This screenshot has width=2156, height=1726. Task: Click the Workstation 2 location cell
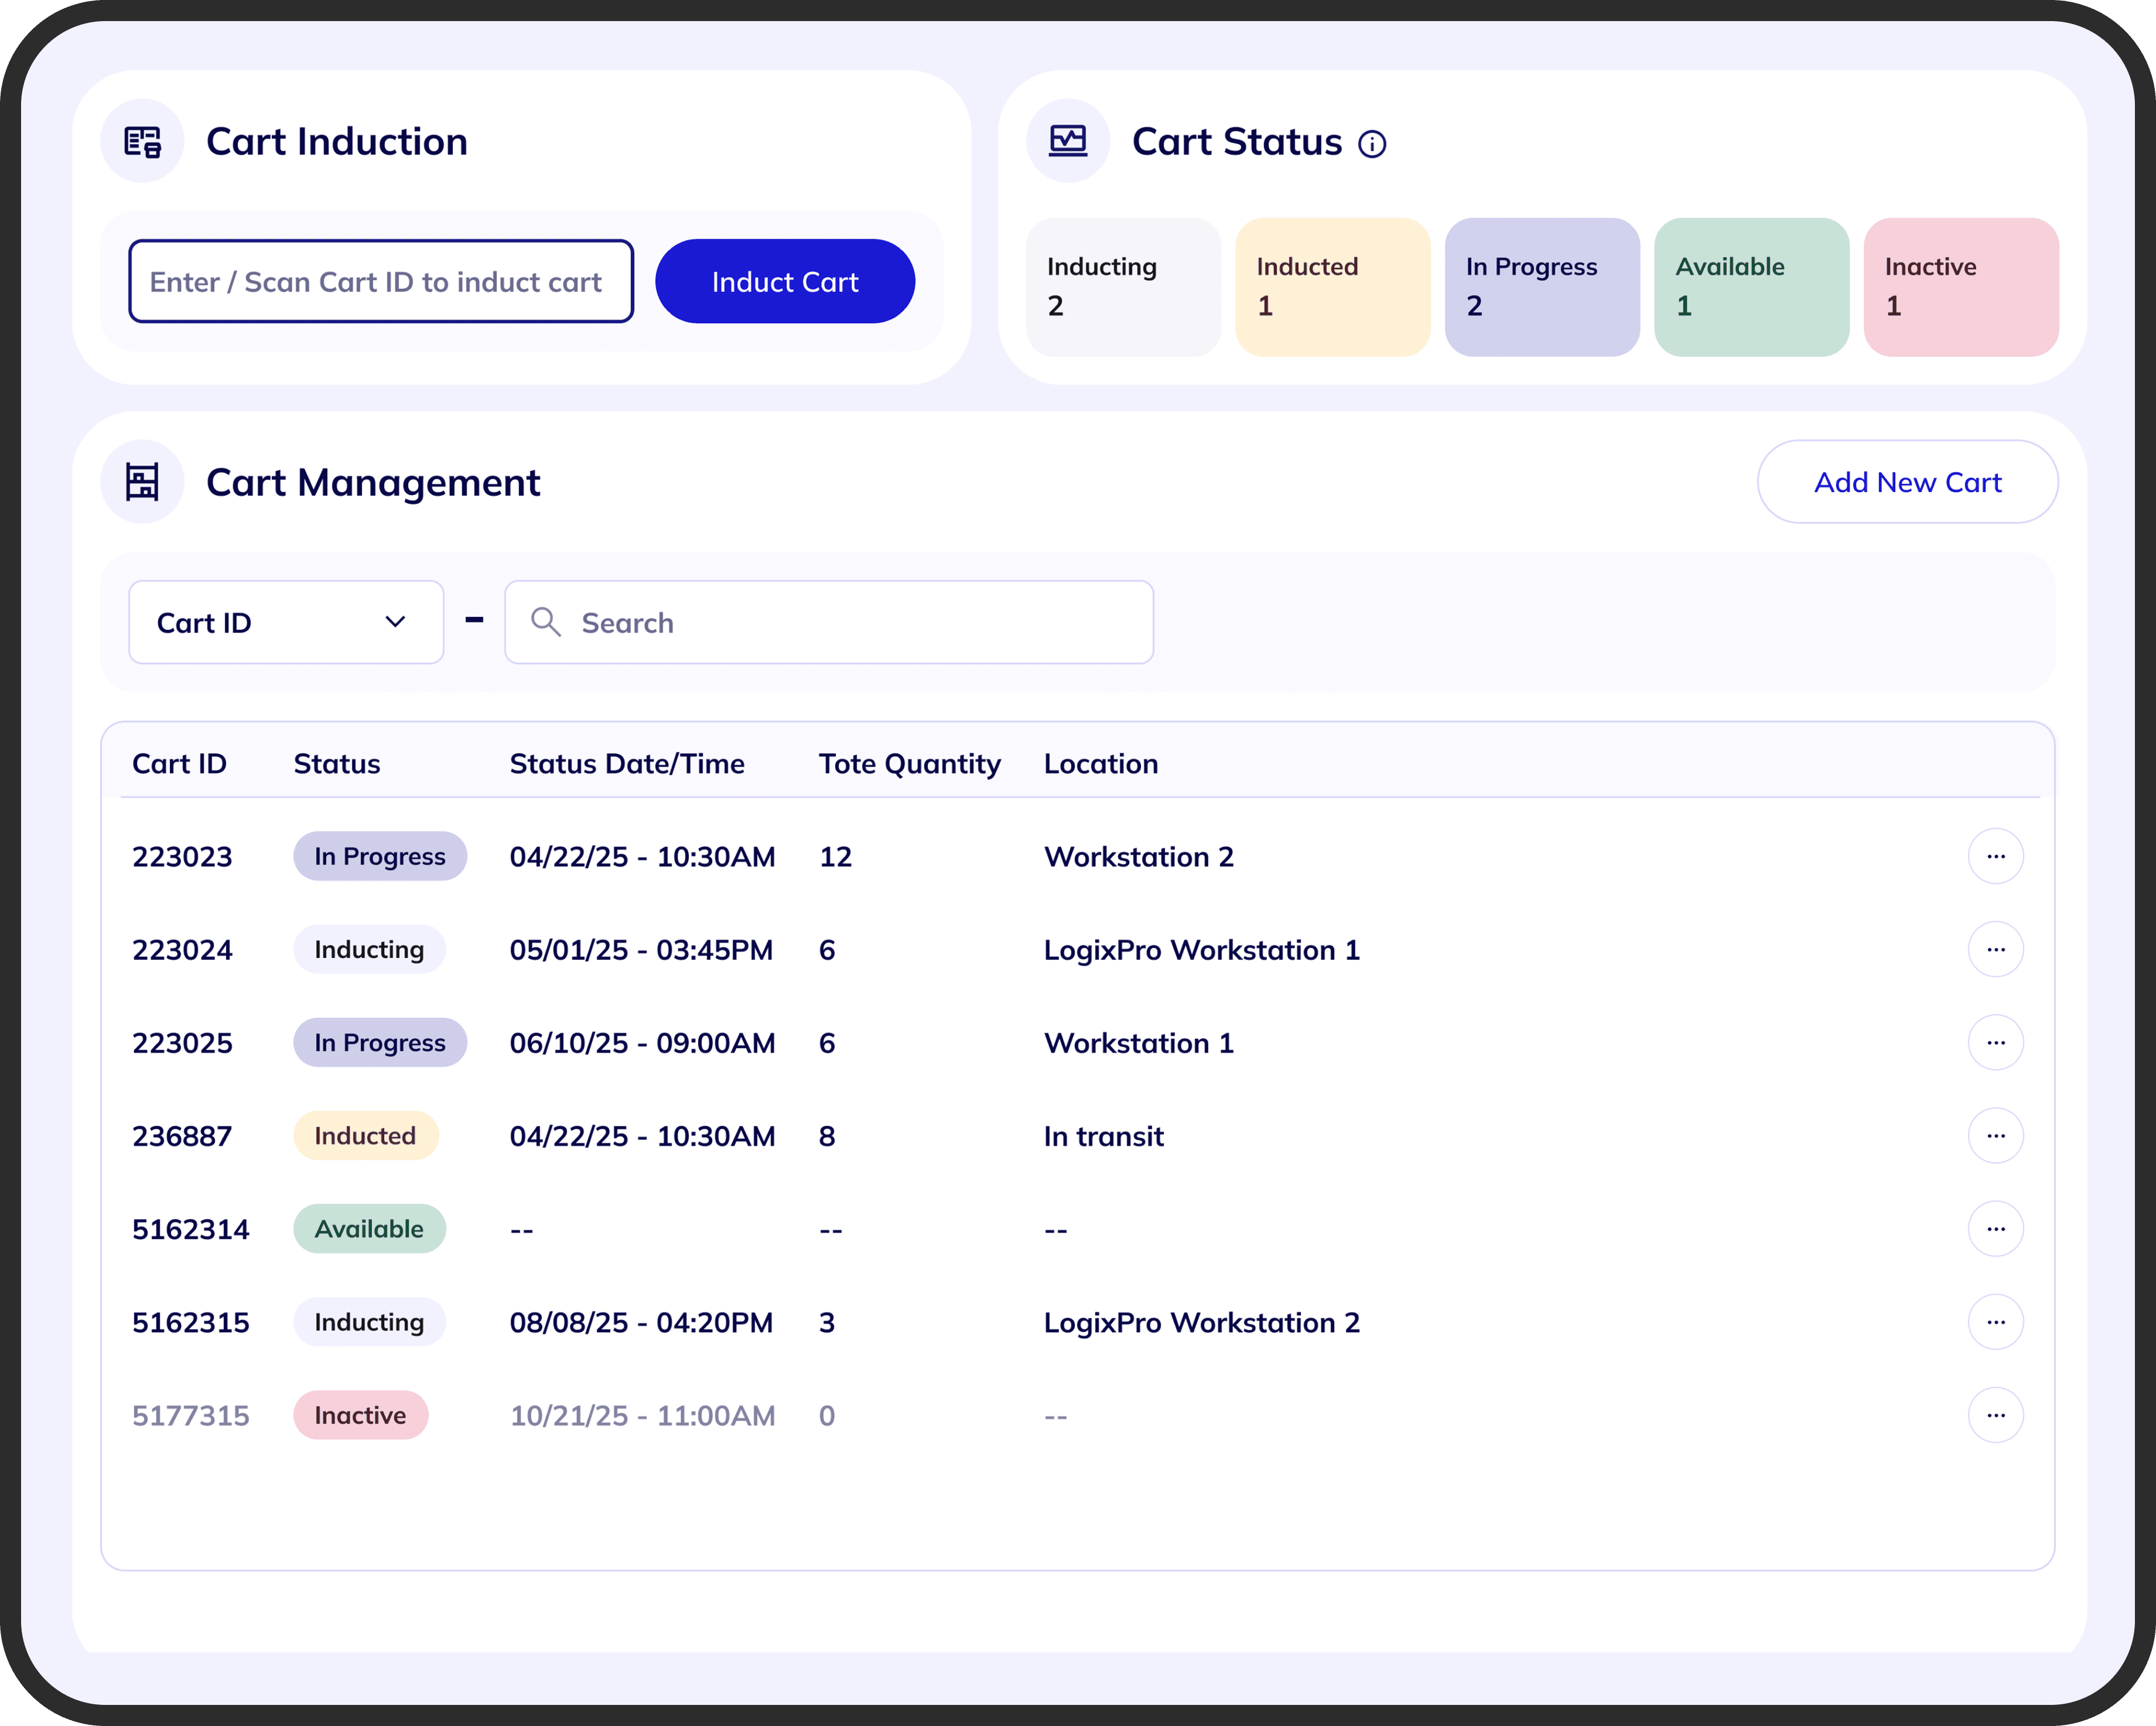[1139, 857]
